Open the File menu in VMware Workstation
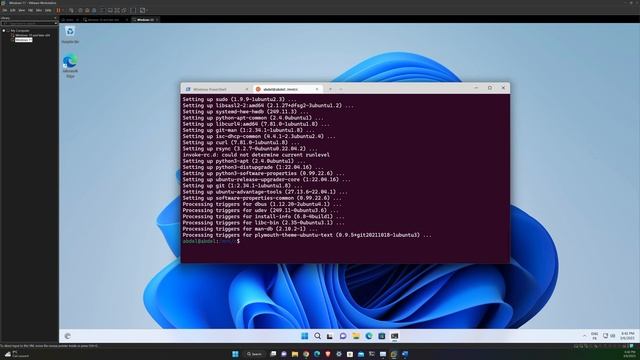The width and height of the screenshot is (640, 360). coord(4,10)
